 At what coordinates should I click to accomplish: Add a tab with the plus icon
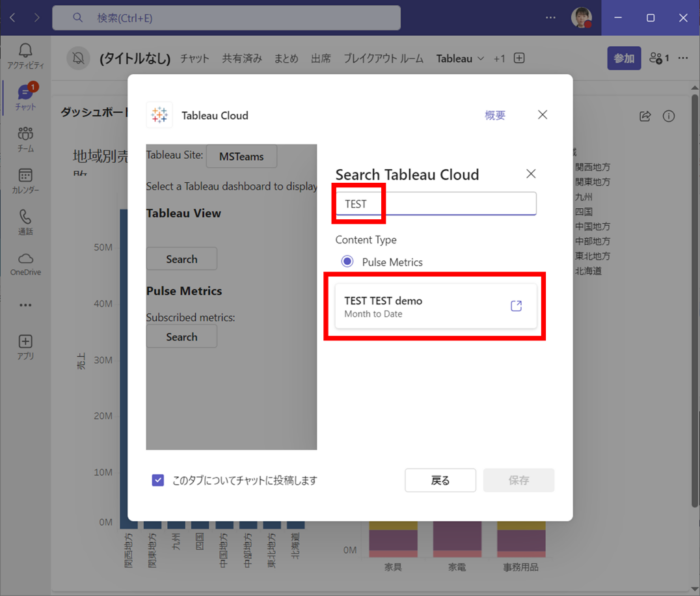point(519,58)
